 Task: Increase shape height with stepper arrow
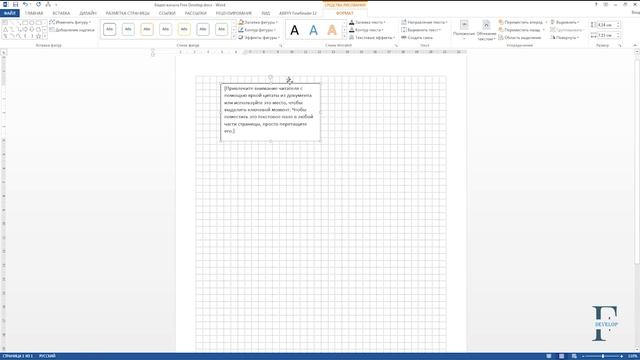click(618, 24)
